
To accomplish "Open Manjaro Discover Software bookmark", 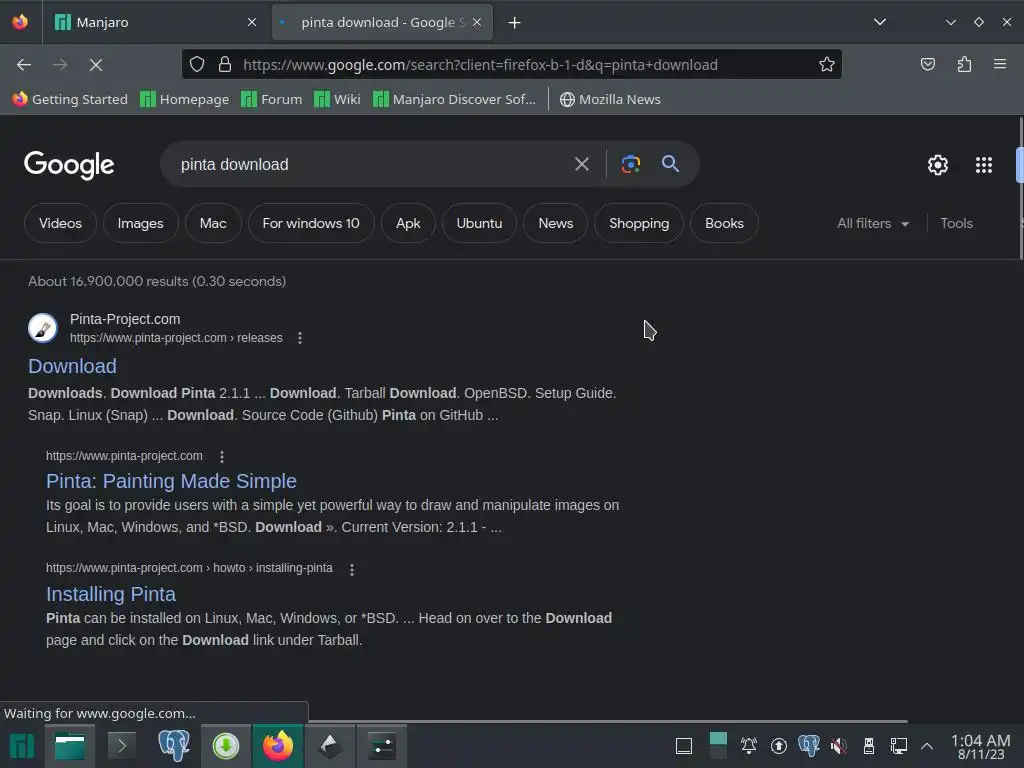I will coord(455,99).
